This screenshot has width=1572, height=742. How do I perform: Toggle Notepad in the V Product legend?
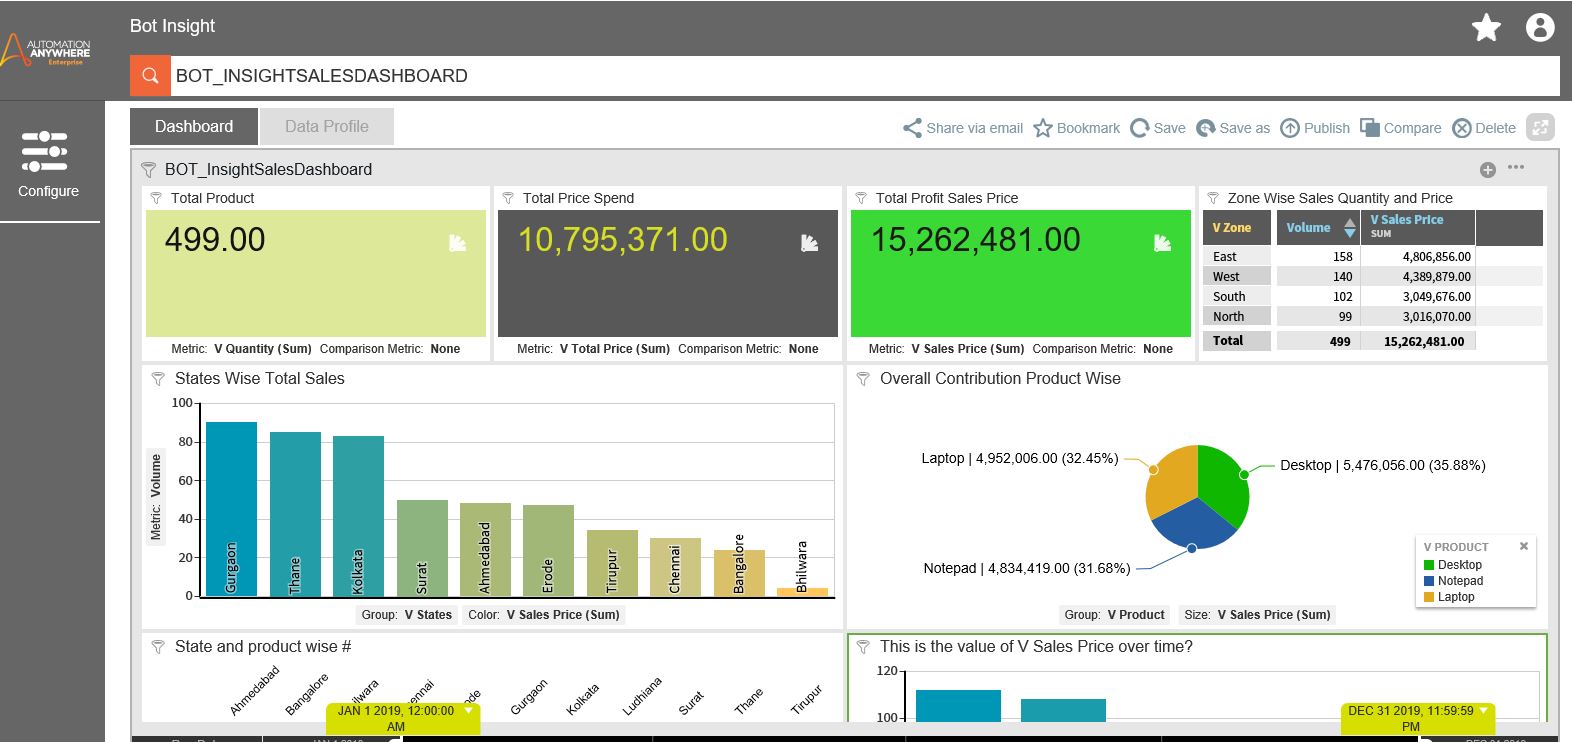pos(1459,581)
